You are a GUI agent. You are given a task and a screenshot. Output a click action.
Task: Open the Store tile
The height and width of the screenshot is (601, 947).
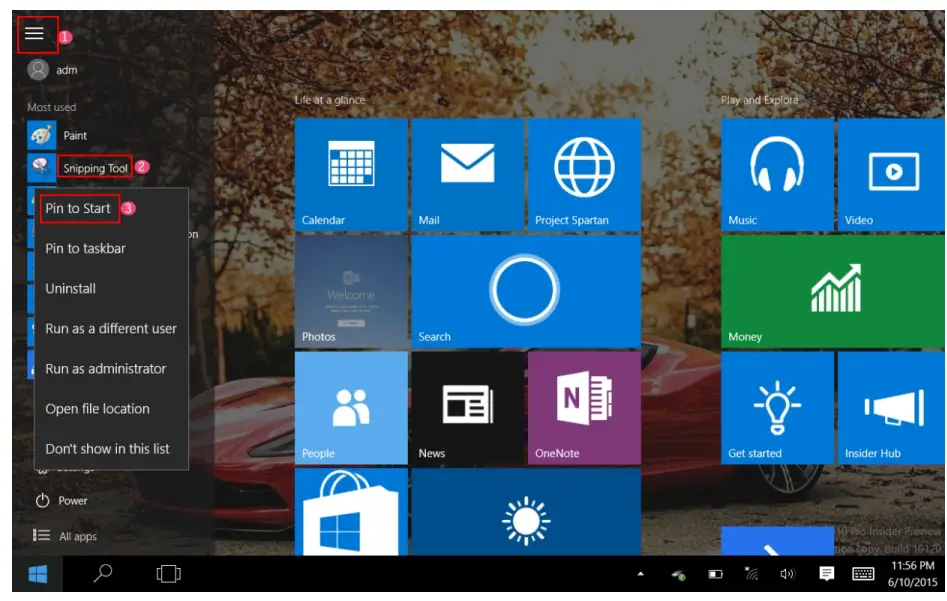351,512
